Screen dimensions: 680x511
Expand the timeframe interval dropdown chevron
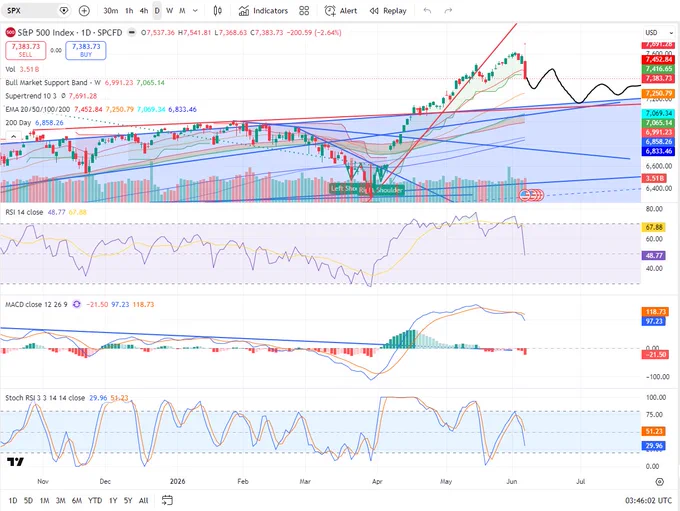195,10
